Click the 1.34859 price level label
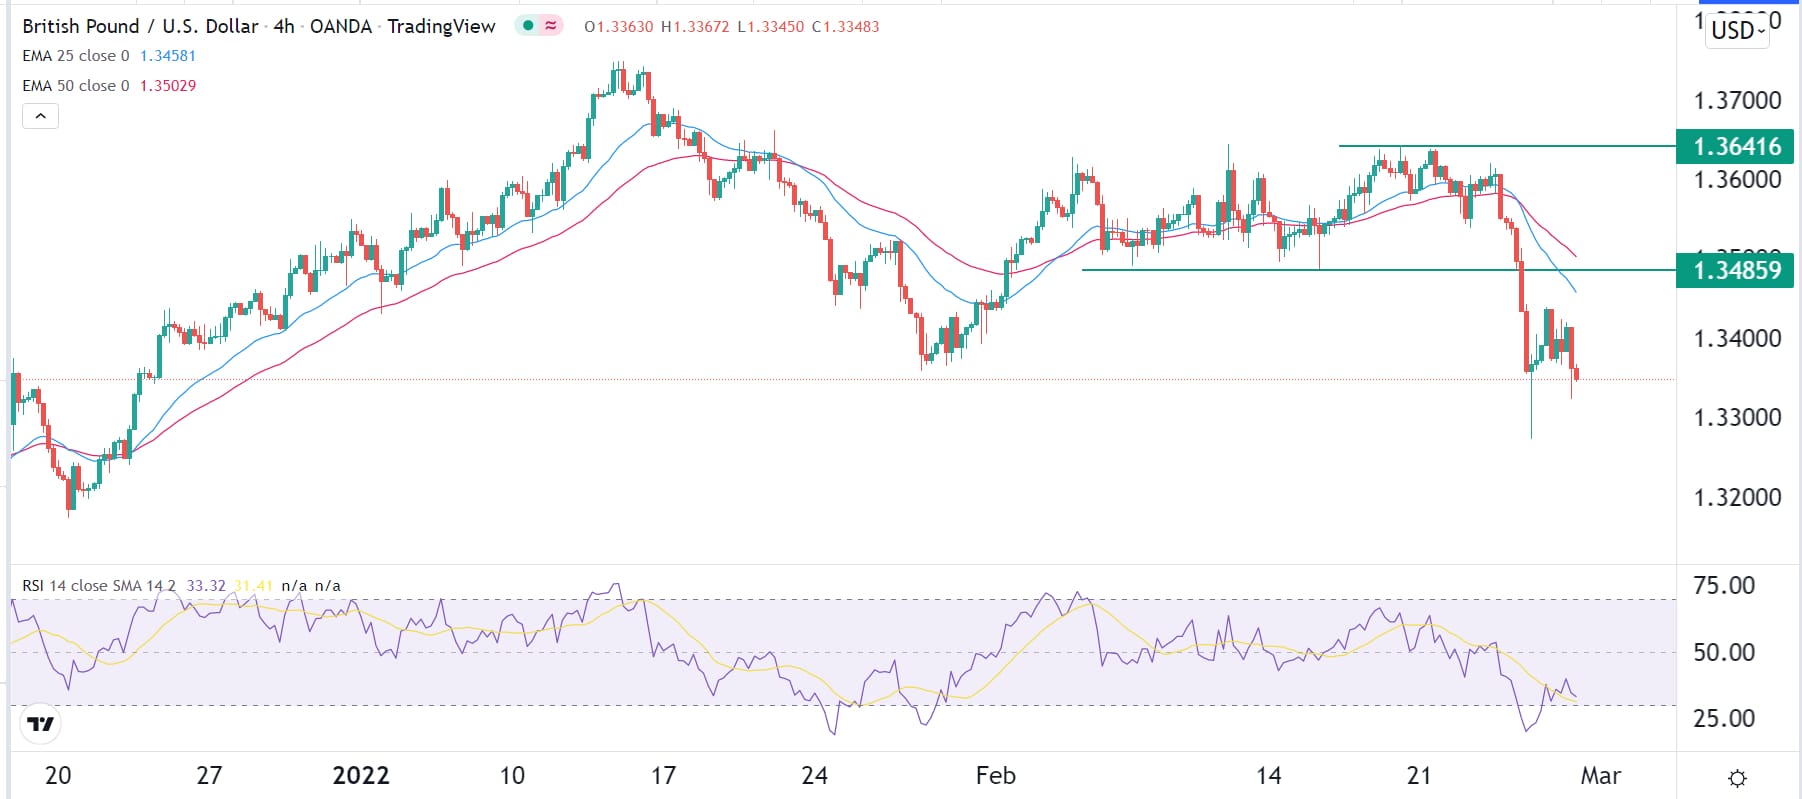1802x799 pixels. tap(1736, 270)
